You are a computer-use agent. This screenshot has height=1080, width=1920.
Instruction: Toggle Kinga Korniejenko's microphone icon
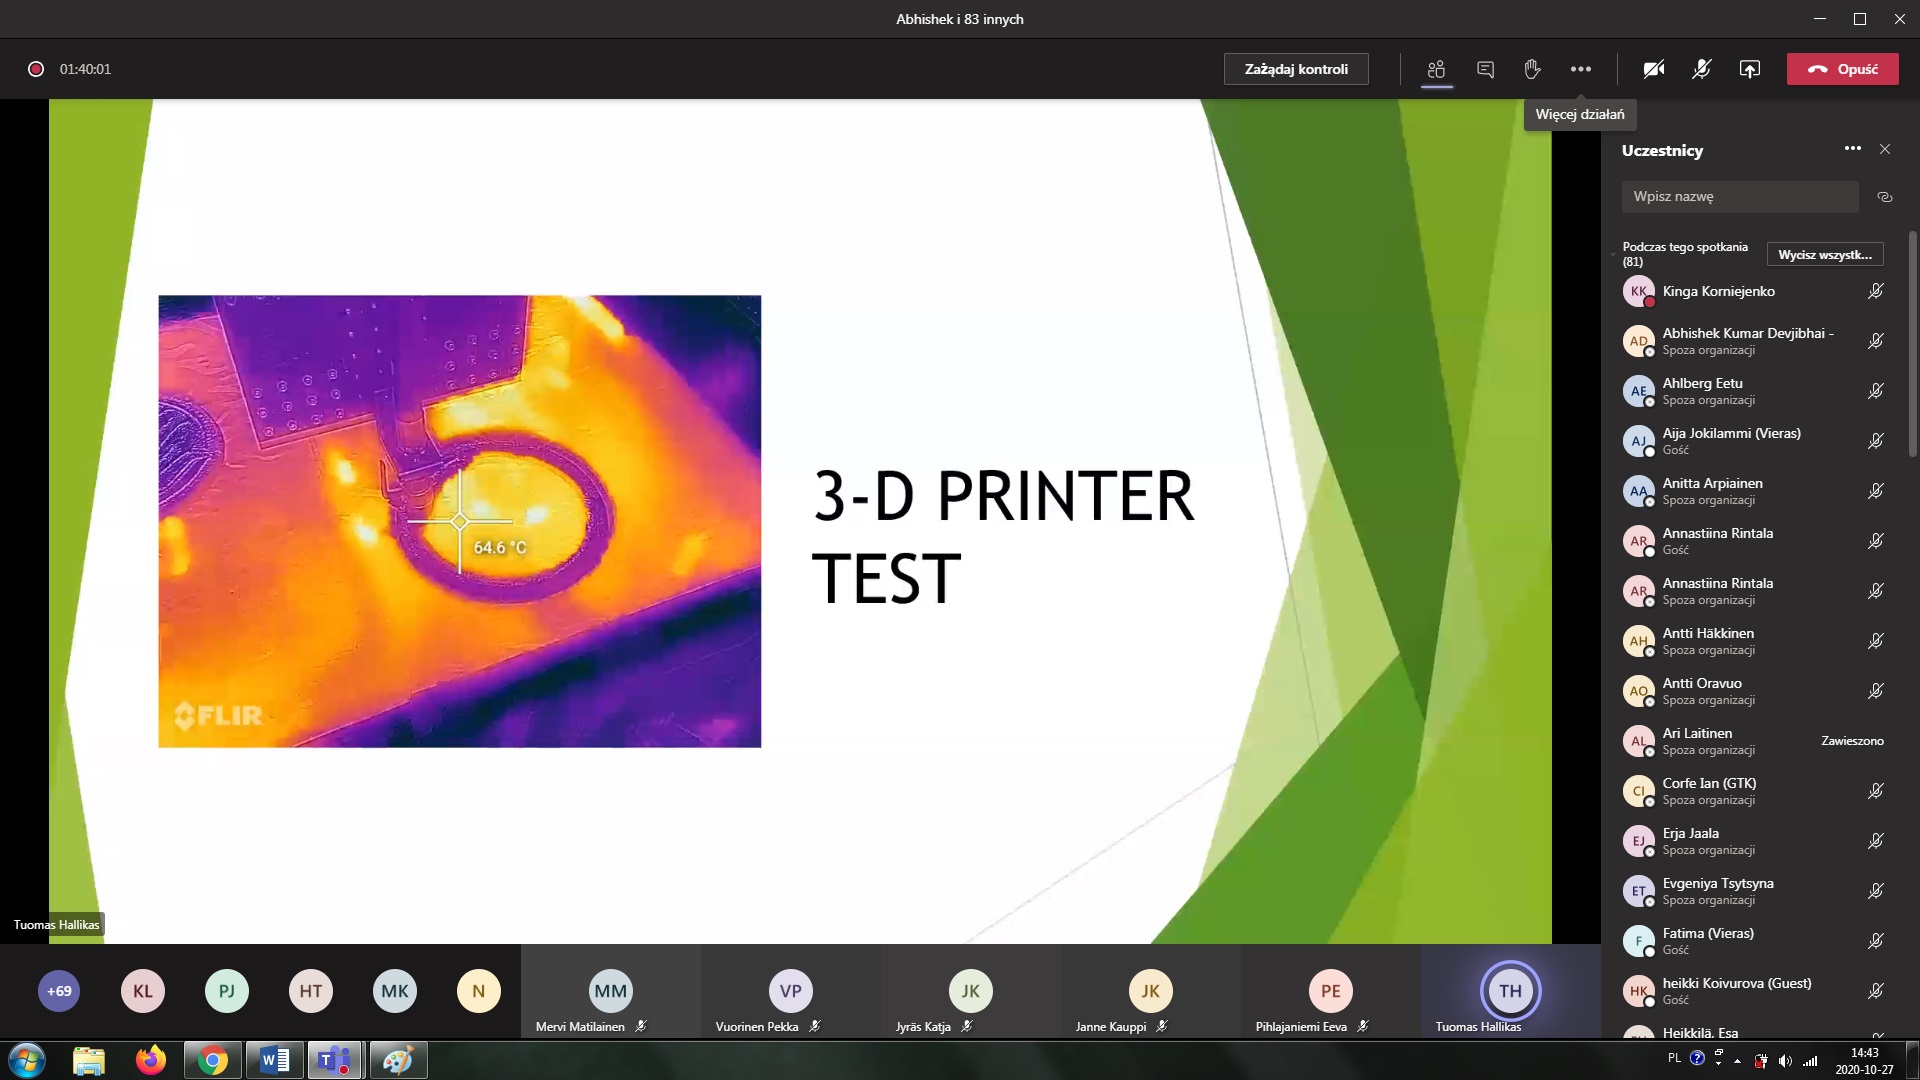(x=1876, y=291)
